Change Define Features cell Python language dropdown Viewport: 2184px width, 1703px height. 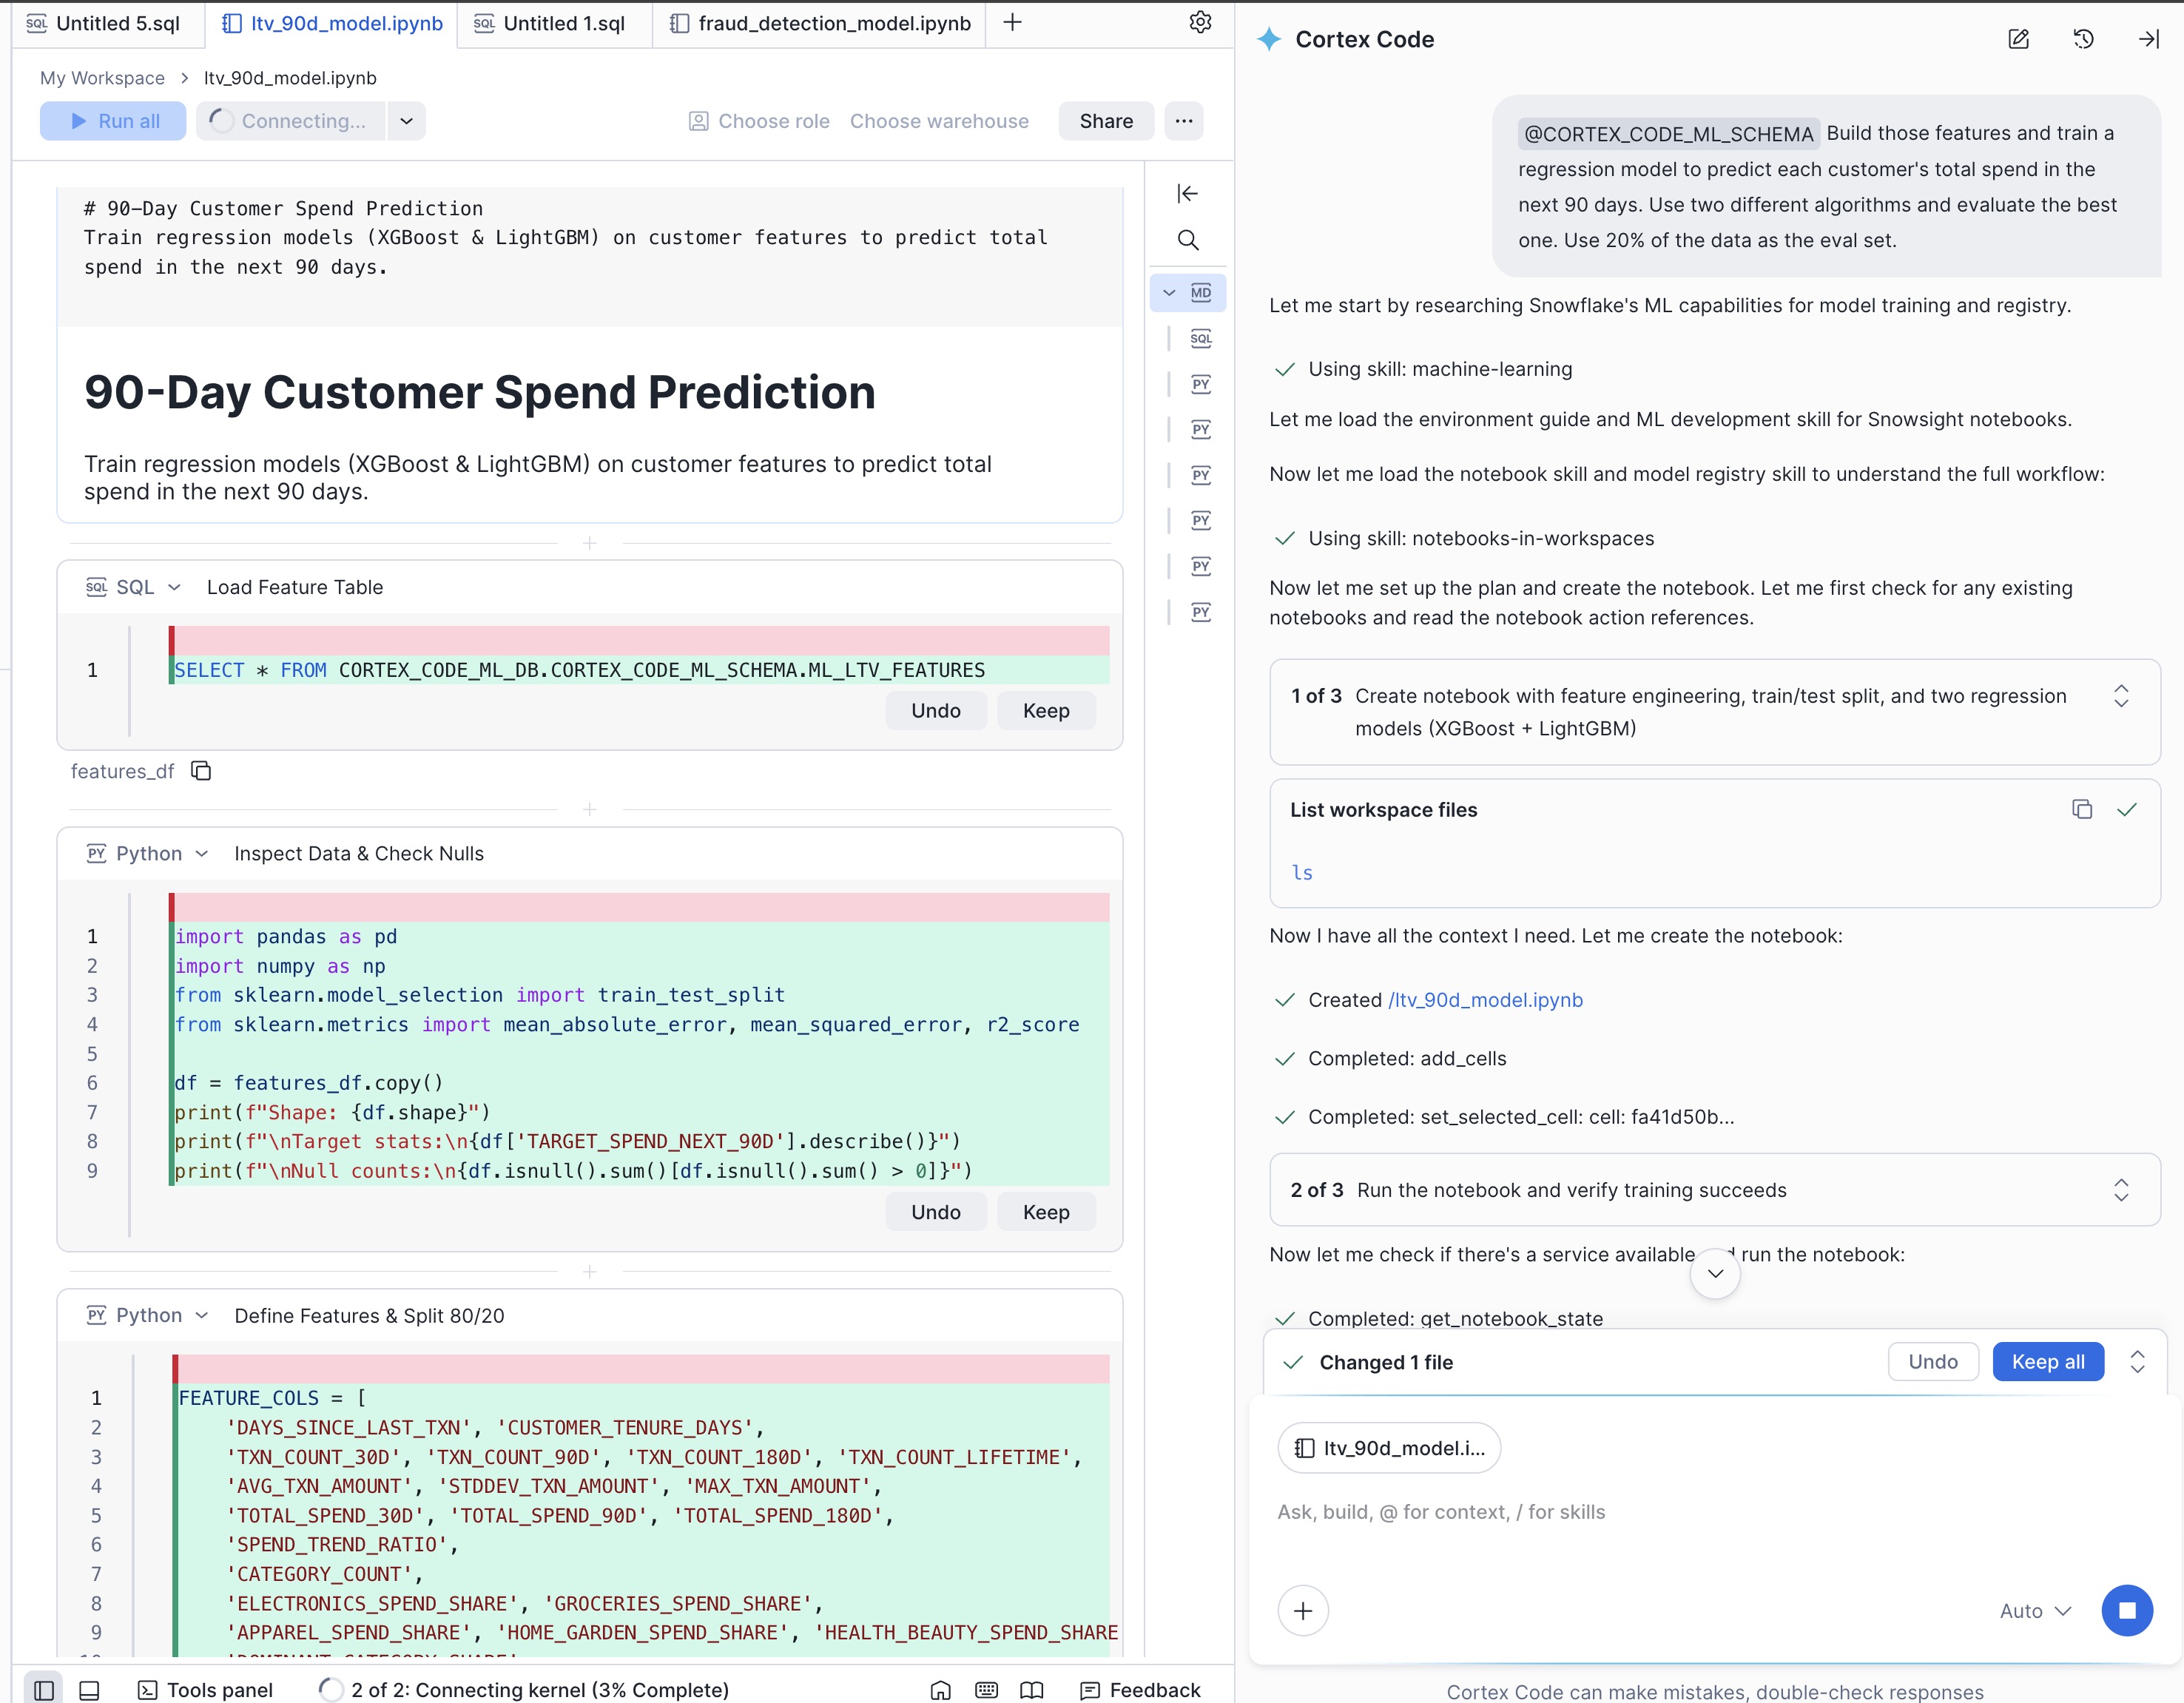[x=148, y=1315]
